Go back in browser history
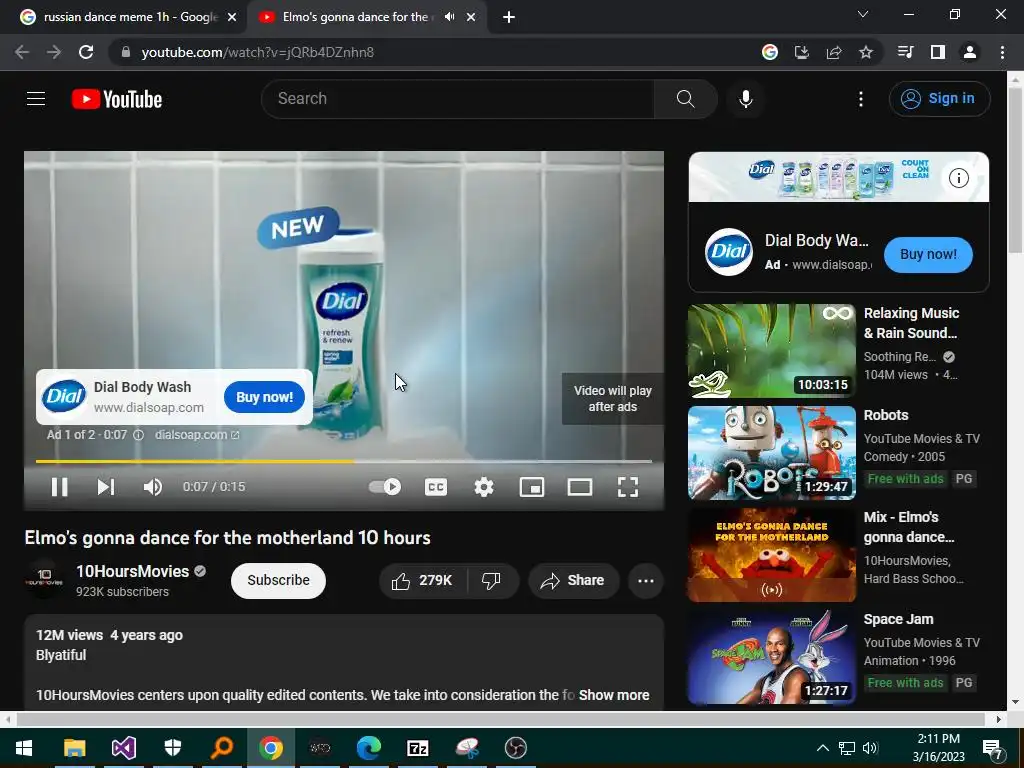 click(x=22, y=52)
